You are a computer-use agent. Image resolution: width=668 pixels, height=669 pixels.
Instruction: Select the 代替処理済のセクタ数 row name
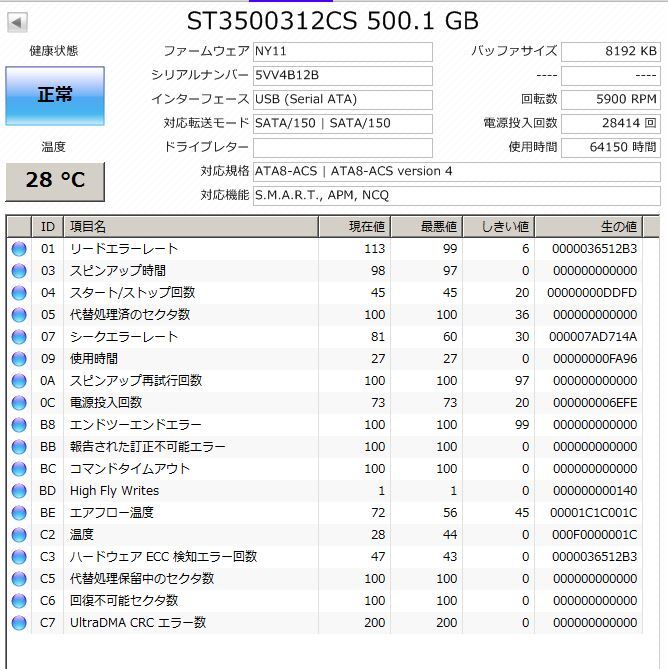130,315
